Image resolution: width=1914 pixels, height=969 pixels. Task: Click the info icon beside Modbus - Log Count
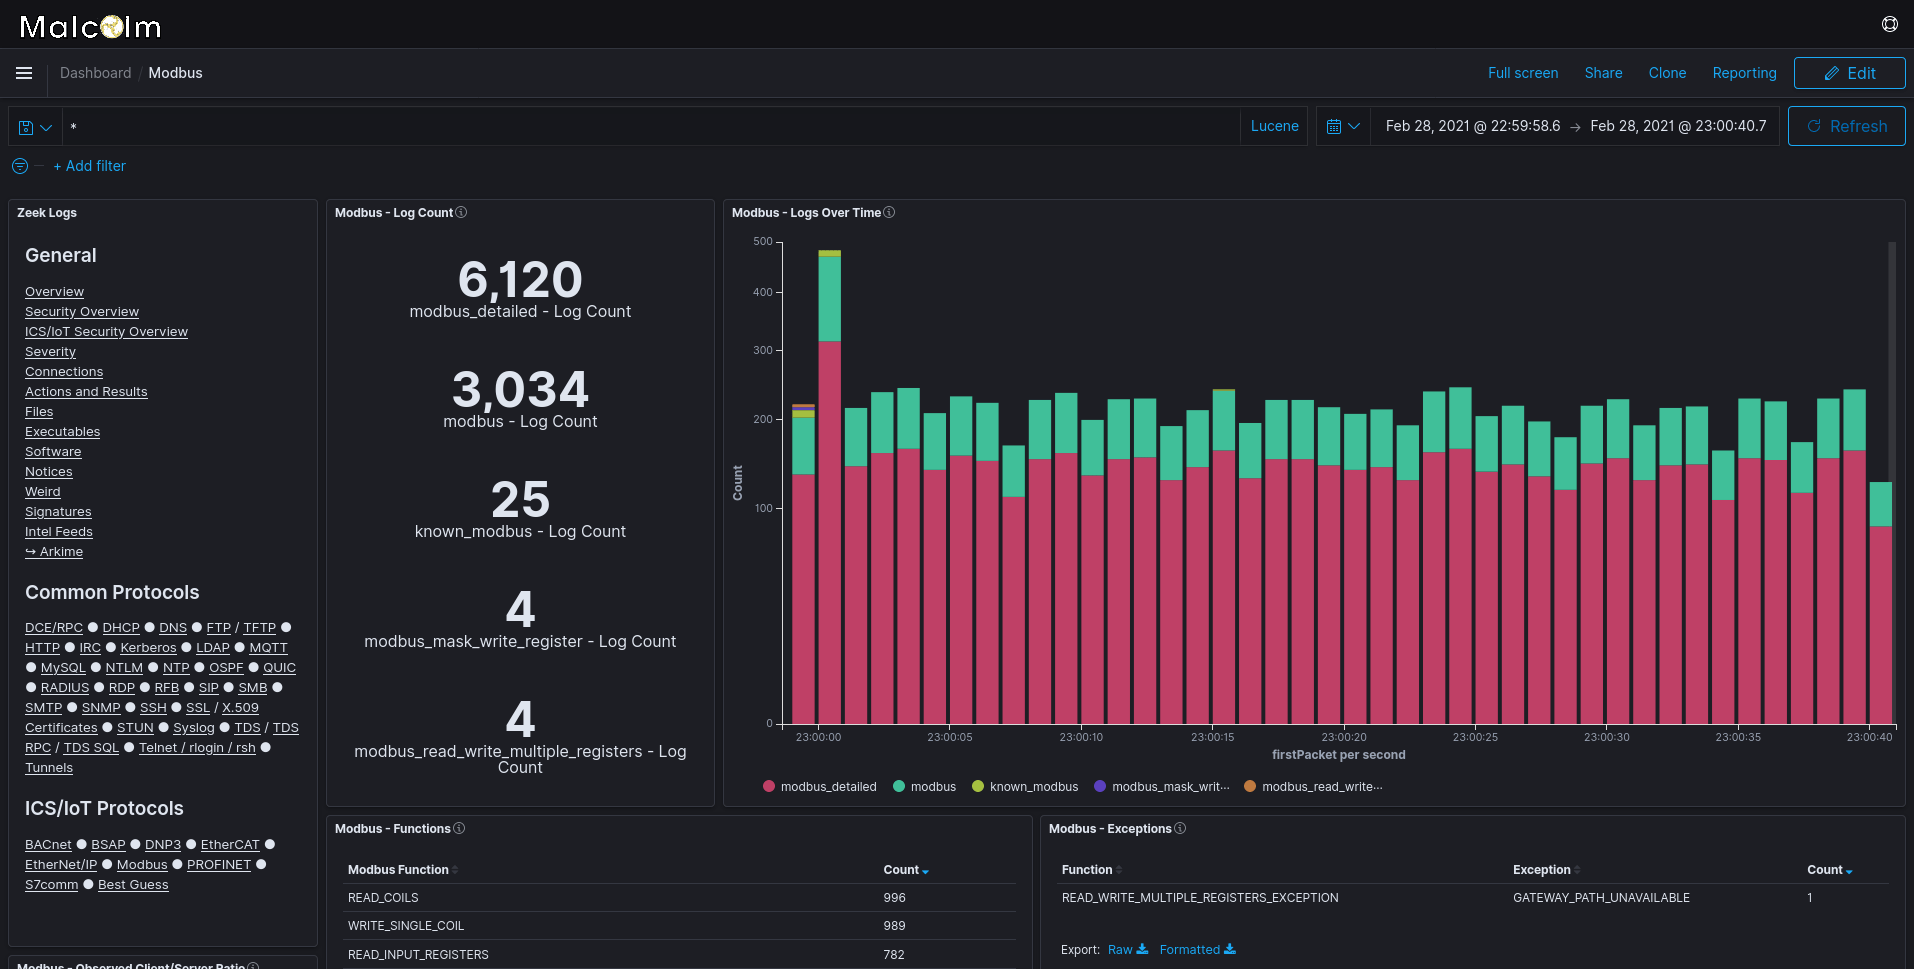point(460,212)
